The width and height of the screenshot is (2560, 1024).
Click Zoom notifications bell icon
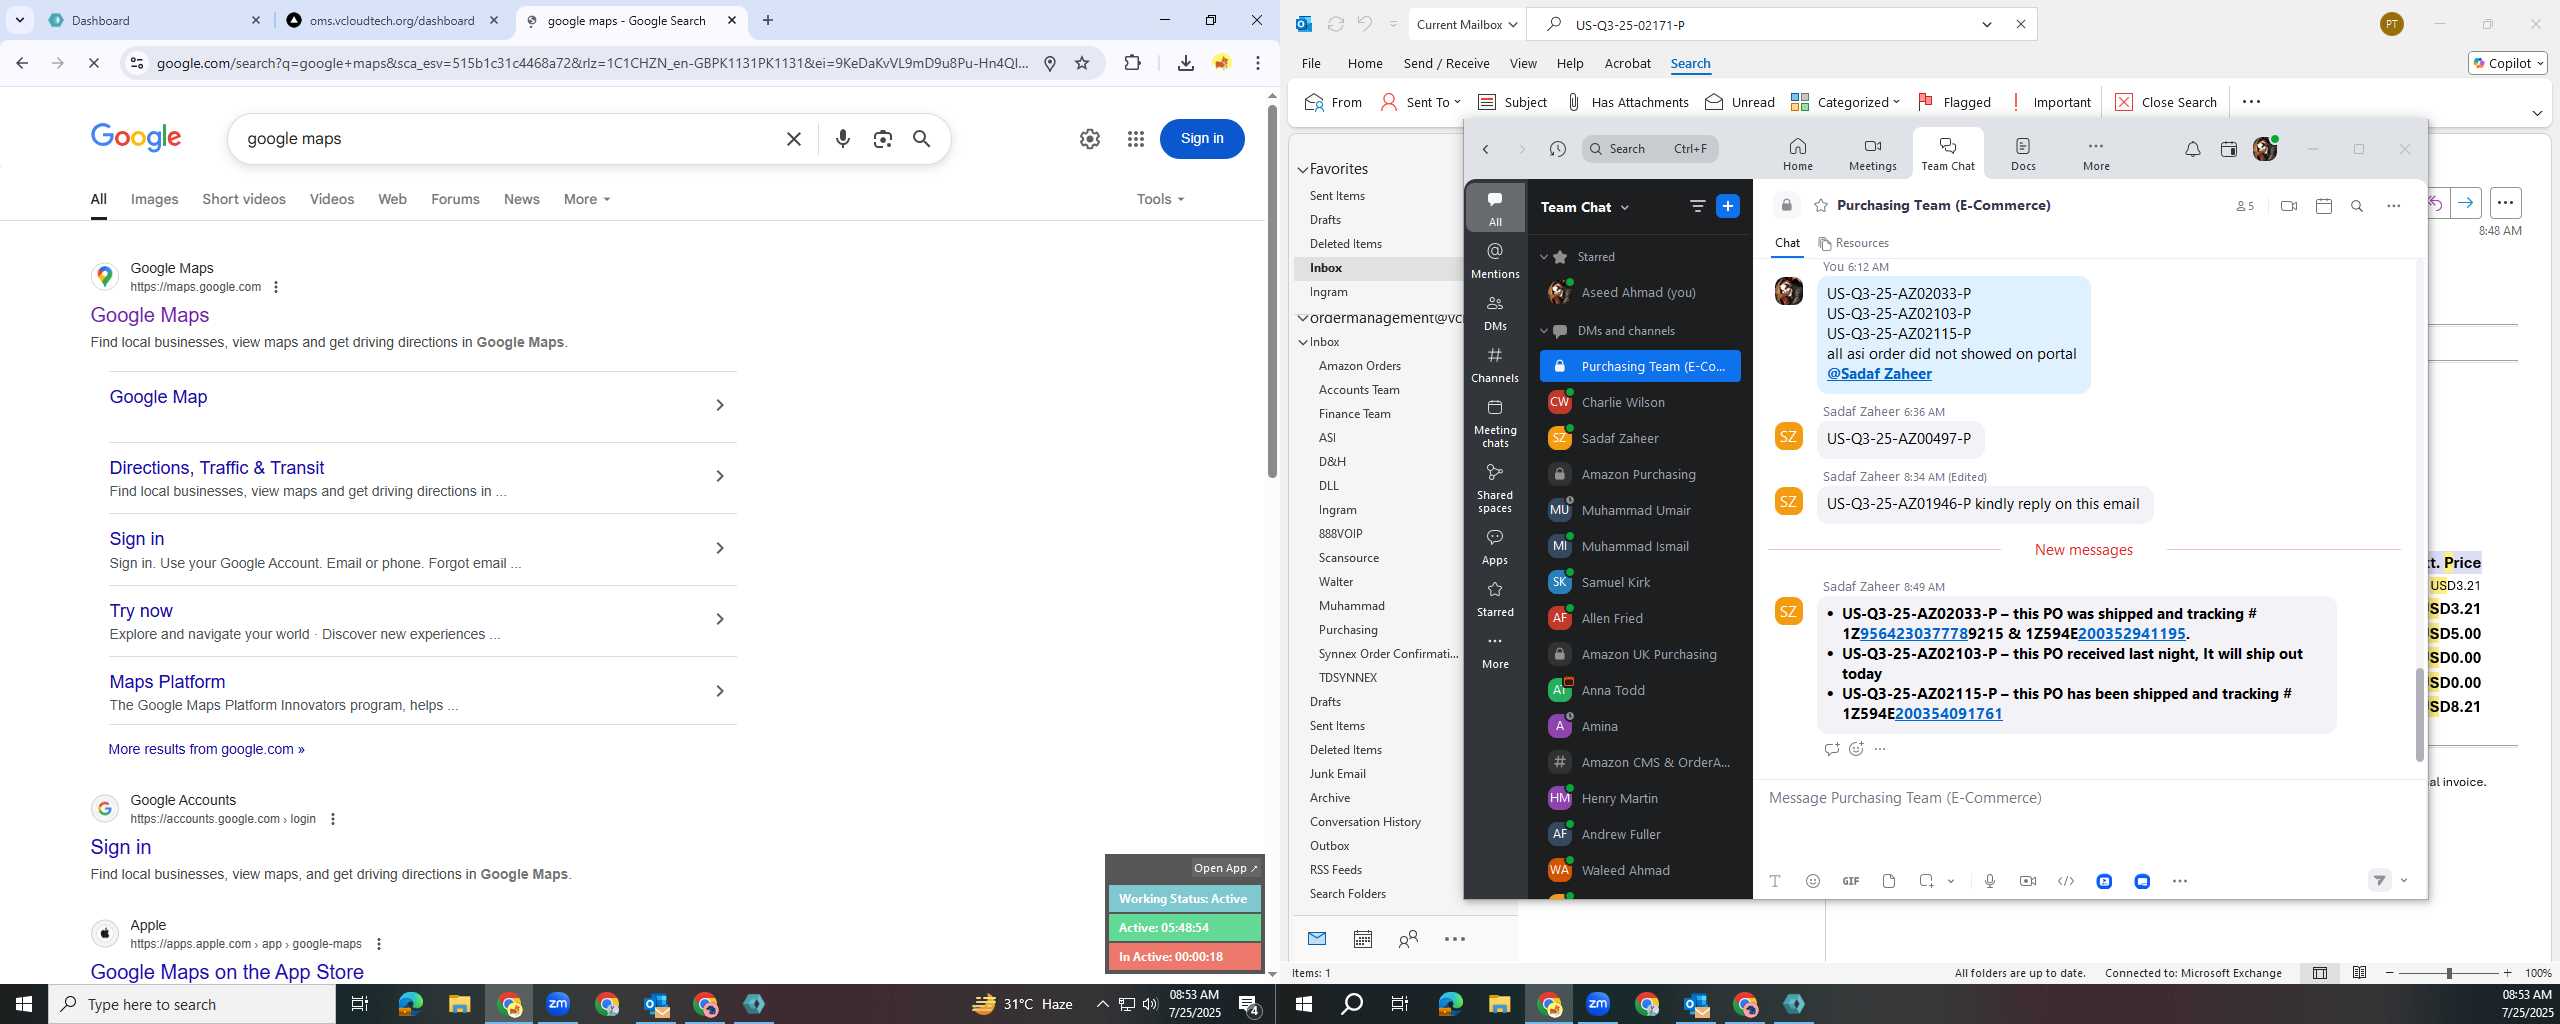(2192, 149)
